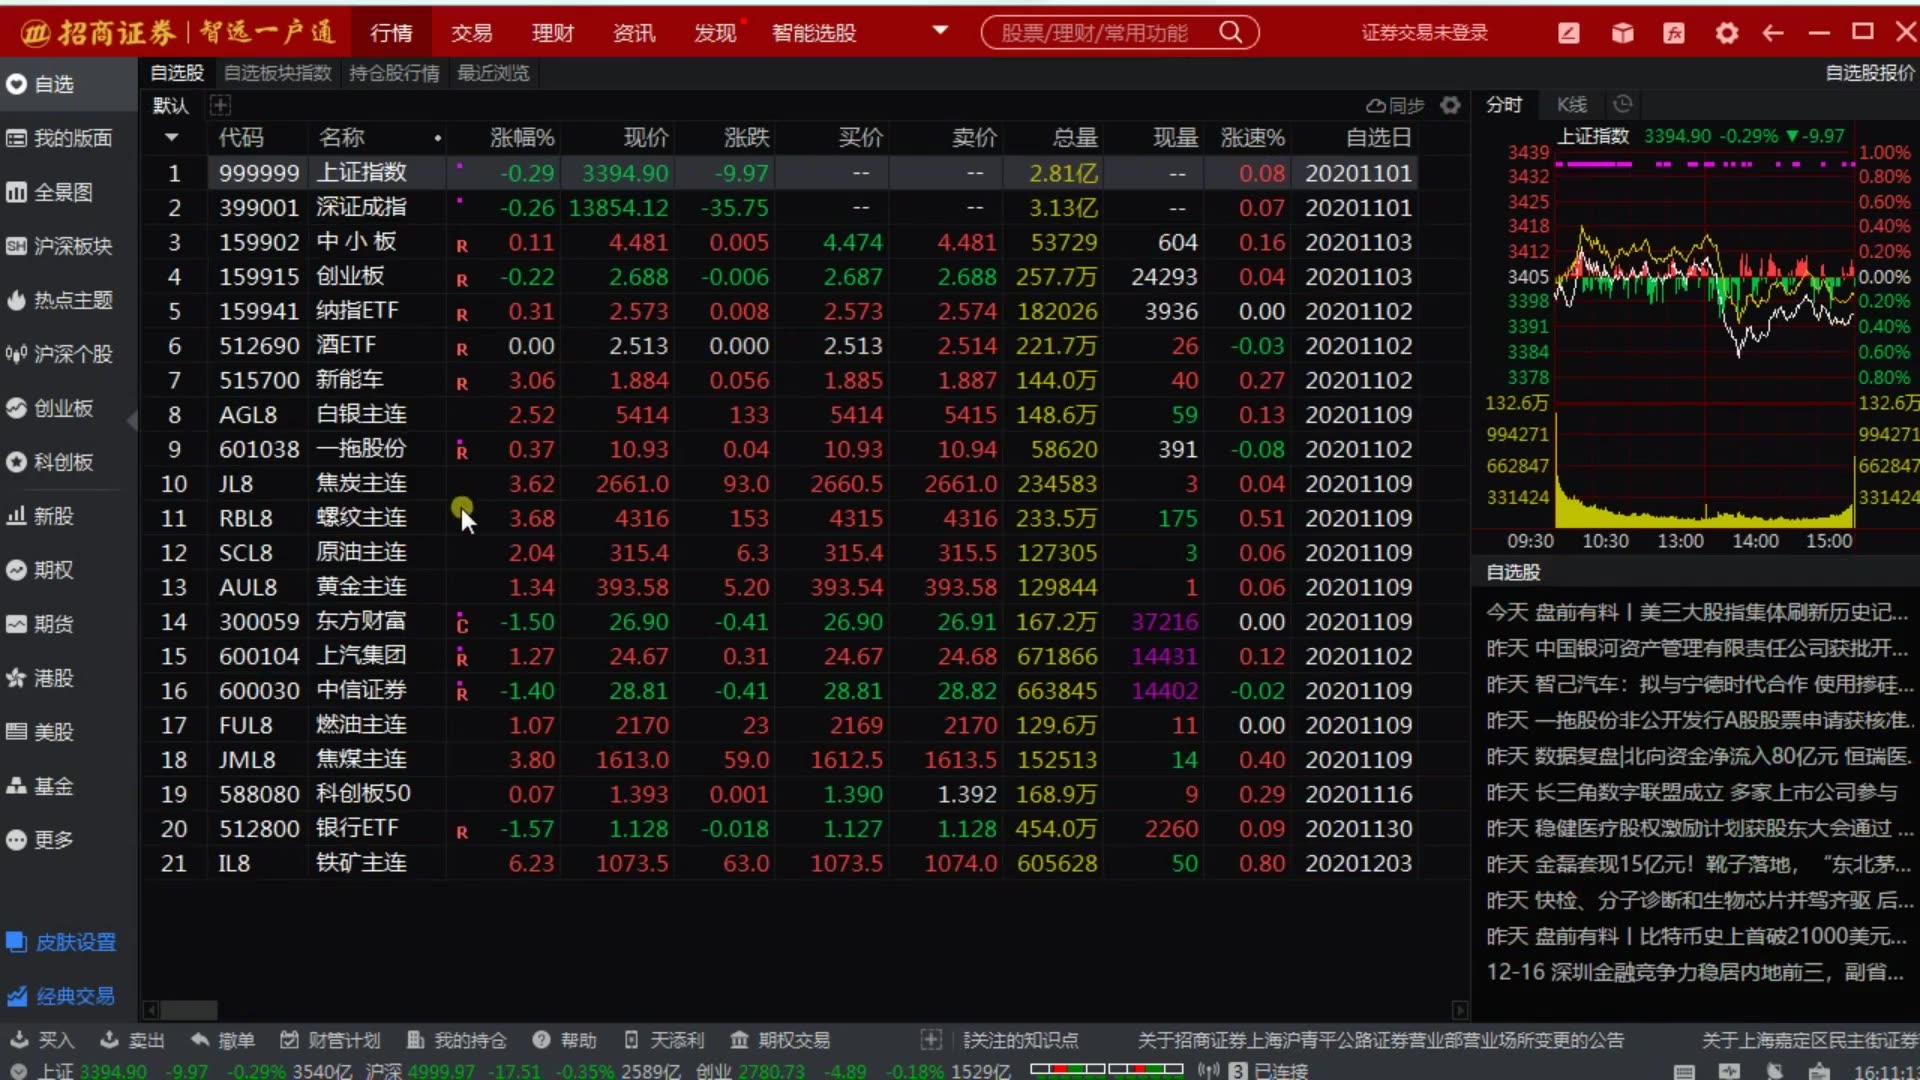Open 美股 US stocks section
This screenshot has width=1920, height=1080.
click(x=40, y=732)
